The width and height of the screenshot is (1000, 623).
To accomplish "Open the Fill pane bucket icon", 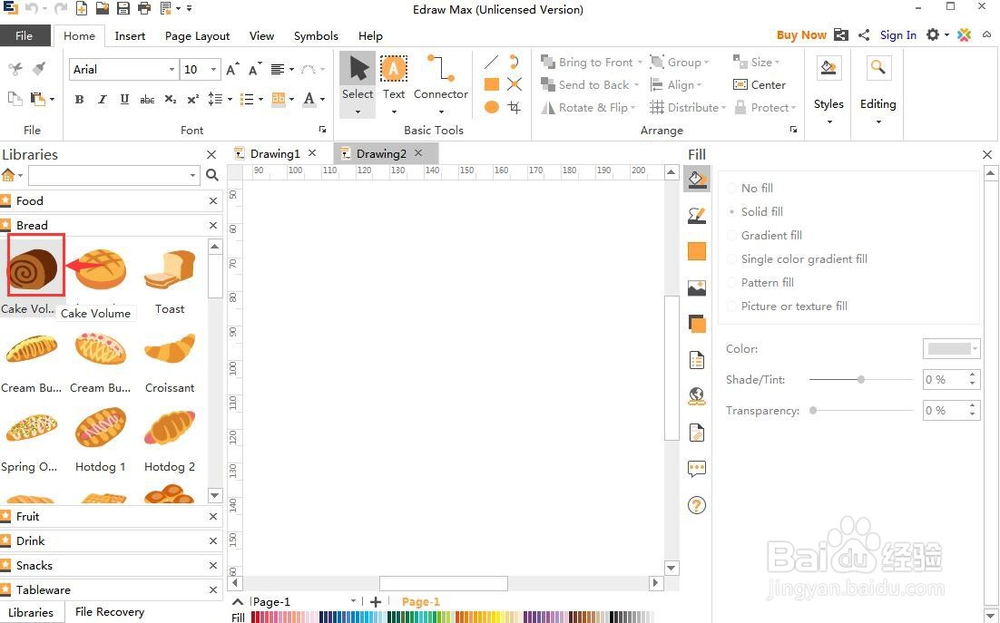I will [x=696, y=179].
